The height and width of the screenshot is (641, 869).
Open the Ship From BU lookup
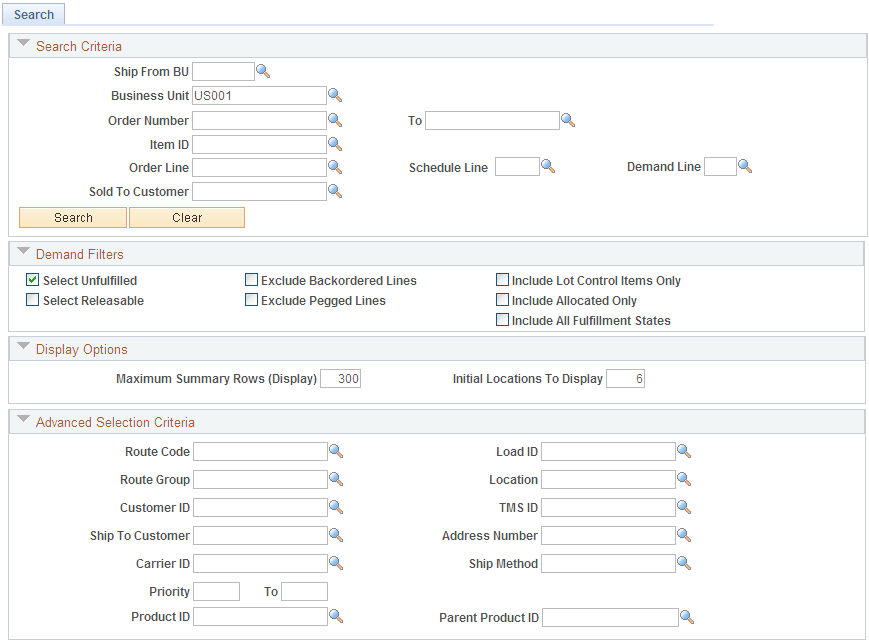[x=263, y=70]
